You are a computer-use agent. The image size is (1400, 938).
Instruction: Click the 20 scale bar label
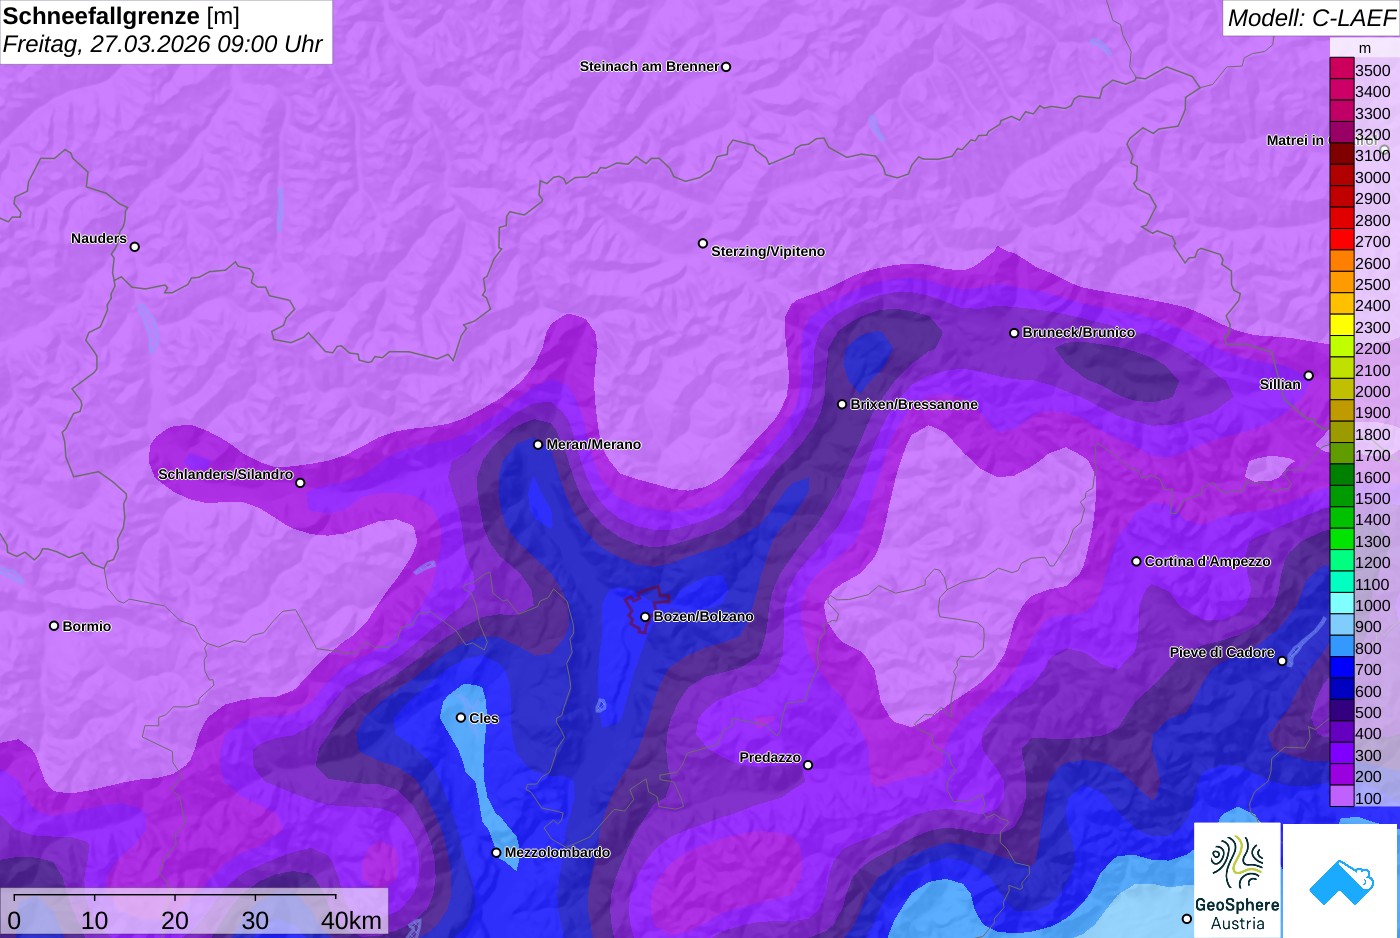click(x=175, y=920)
